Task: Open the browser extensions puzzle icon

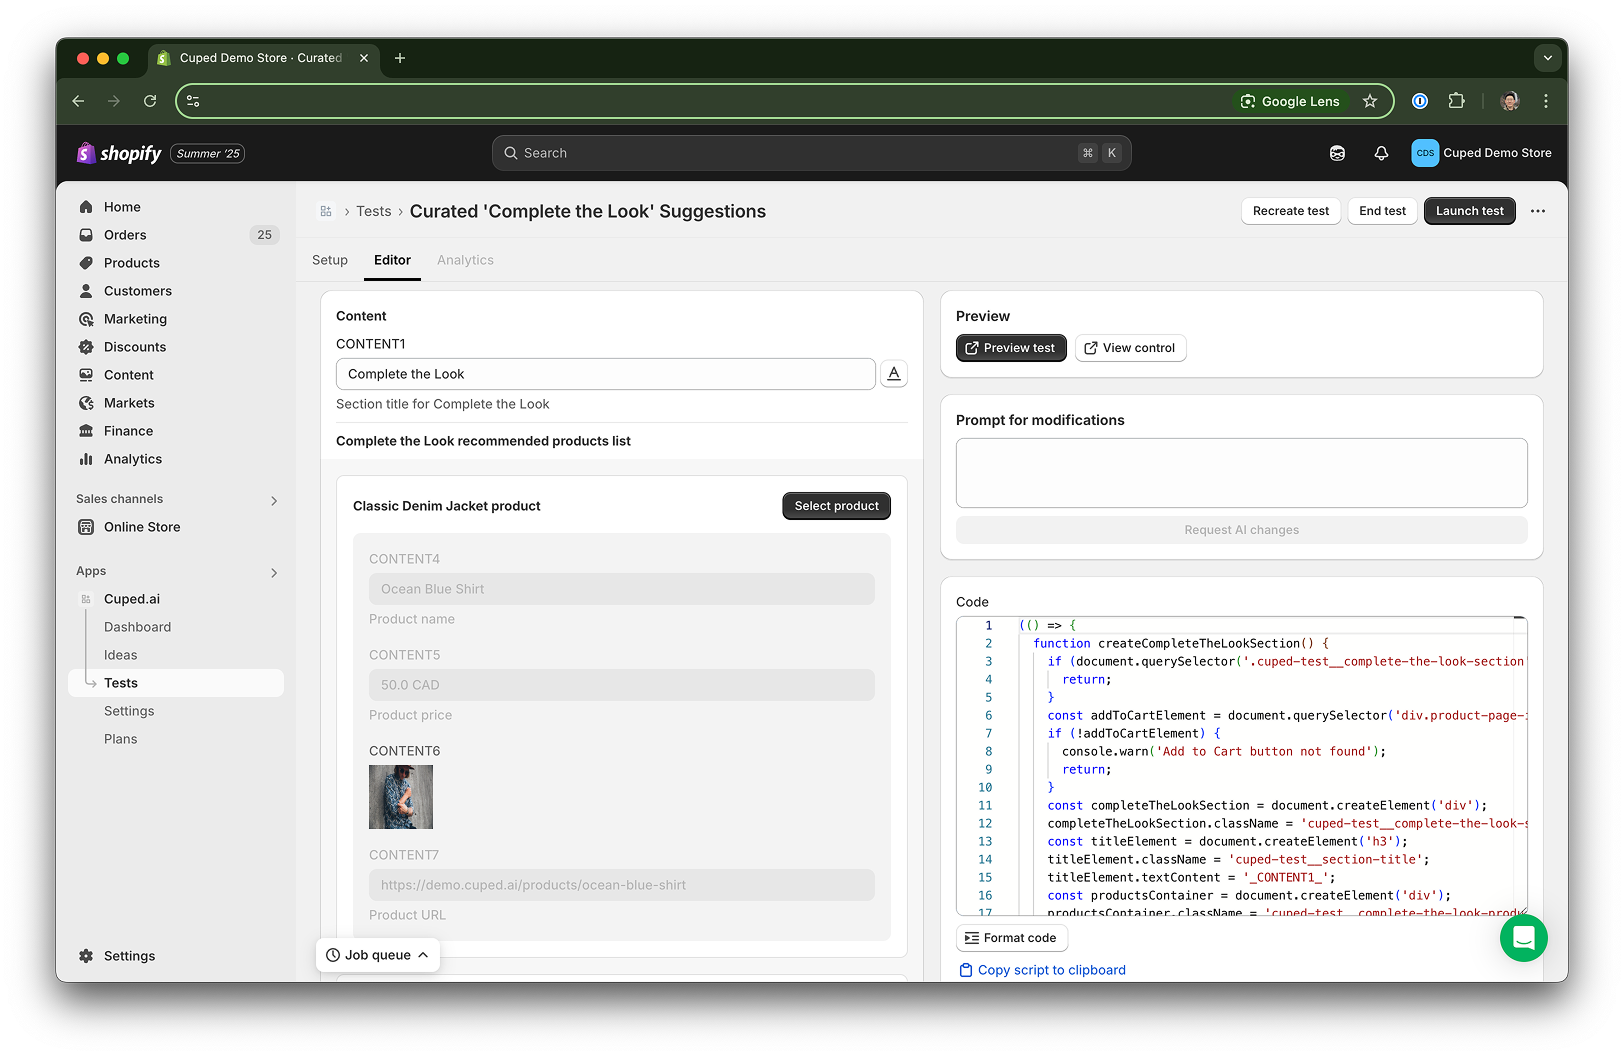Action: pyautogui.click(x=1456, y=101)
